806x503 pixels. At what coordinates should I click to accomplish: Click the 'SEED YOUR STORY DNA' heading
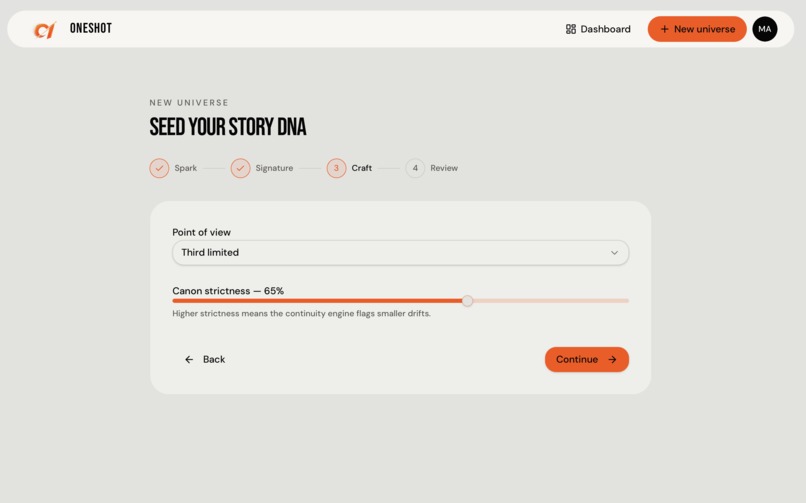click(x=228, y=127)
